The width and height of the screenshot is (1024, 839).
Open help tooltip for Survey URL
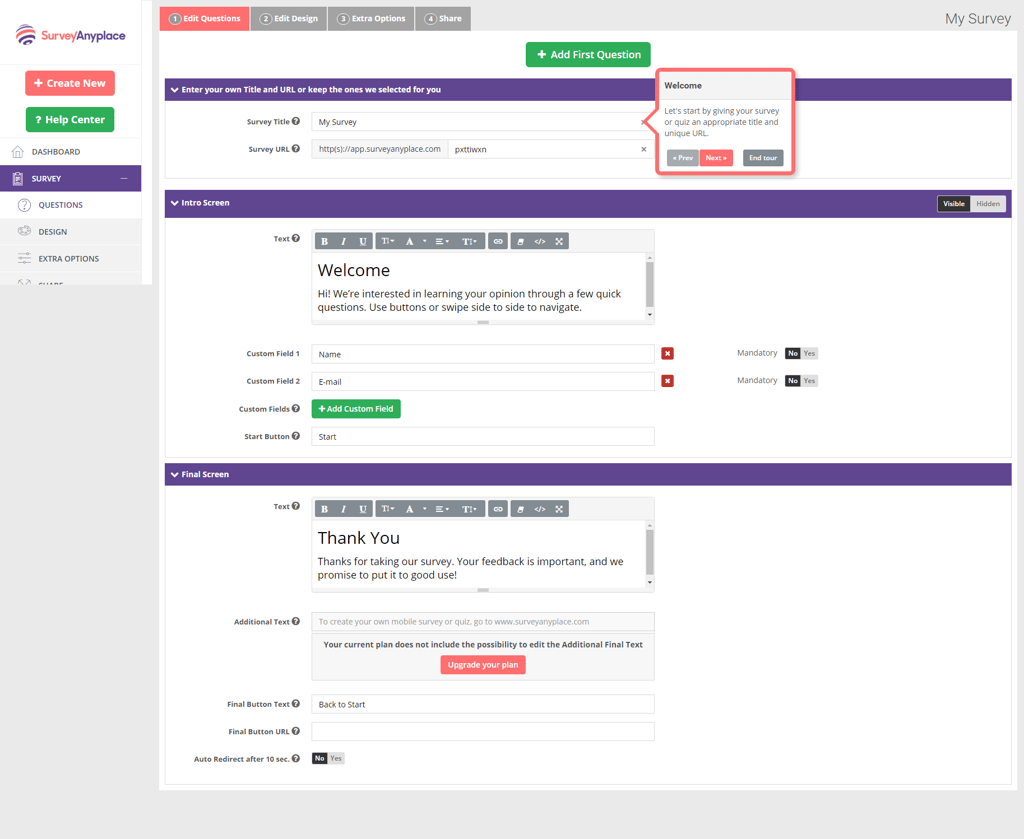pyautogui.click(x=296, y=149)
